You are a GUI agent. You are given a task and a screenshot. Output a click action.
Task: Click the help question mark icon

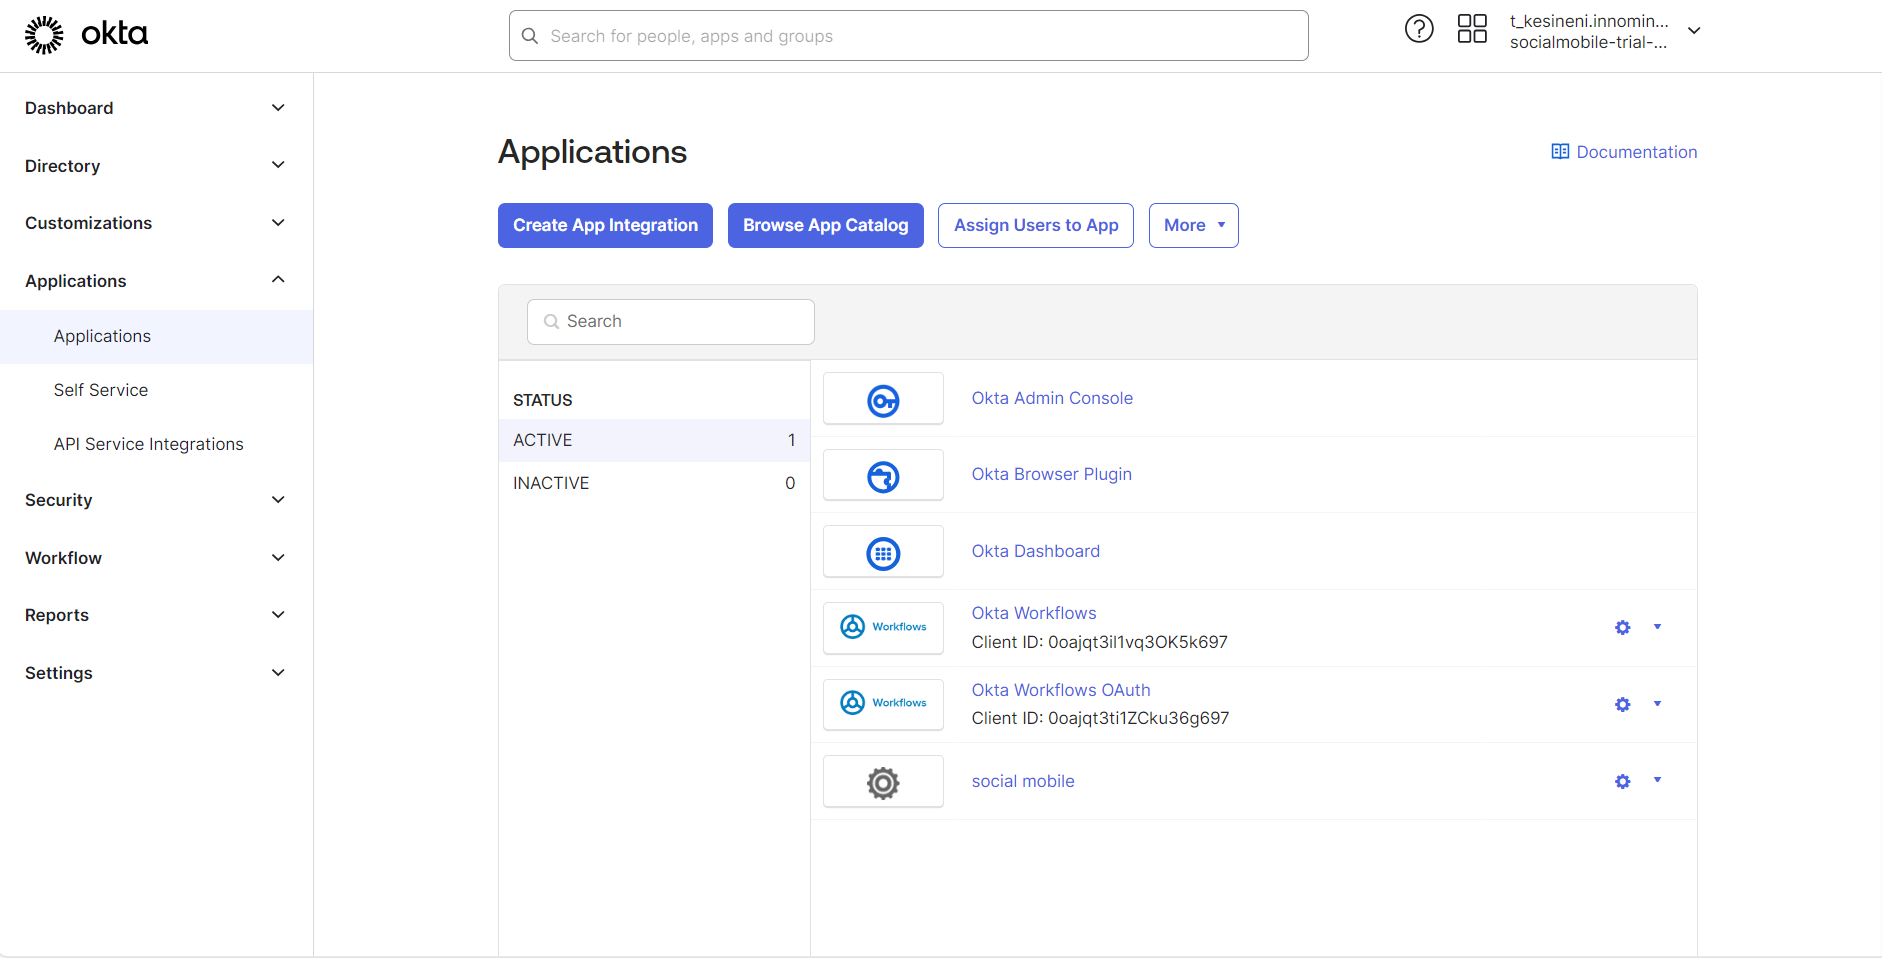tap(1419, 29)
